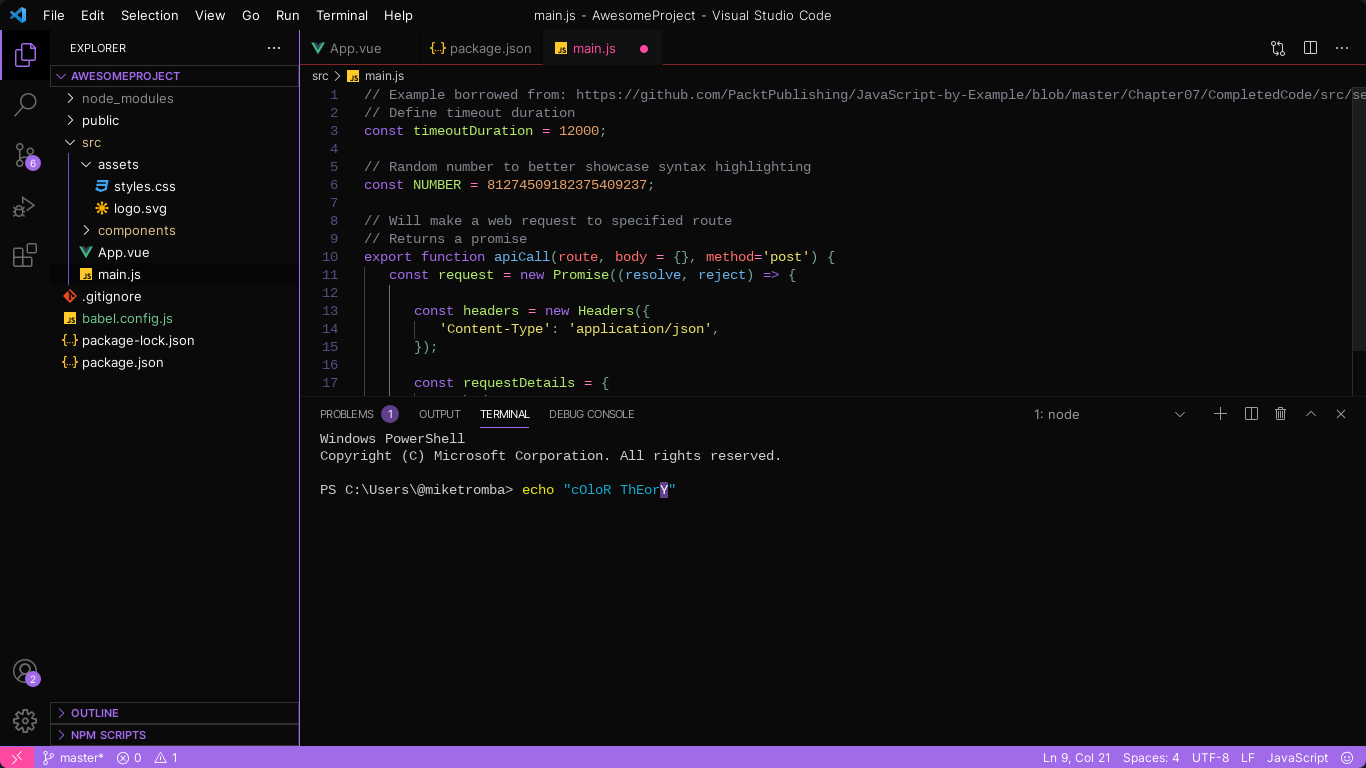Screen dimensions: 1366x768
Task: Click the src breadcrumb segment
Action: point(320,76)
